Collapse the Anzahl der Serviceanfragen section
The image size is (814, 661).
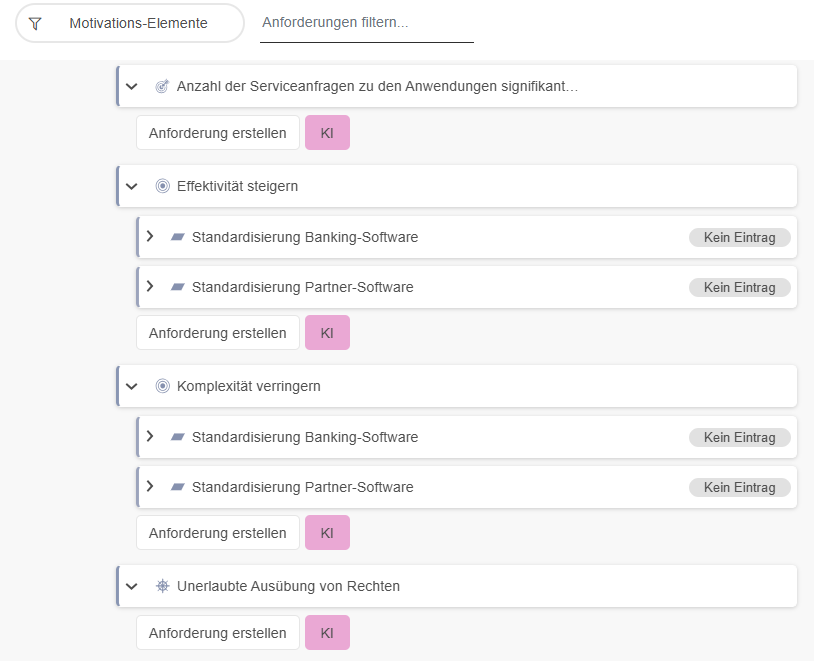point(132,87)
